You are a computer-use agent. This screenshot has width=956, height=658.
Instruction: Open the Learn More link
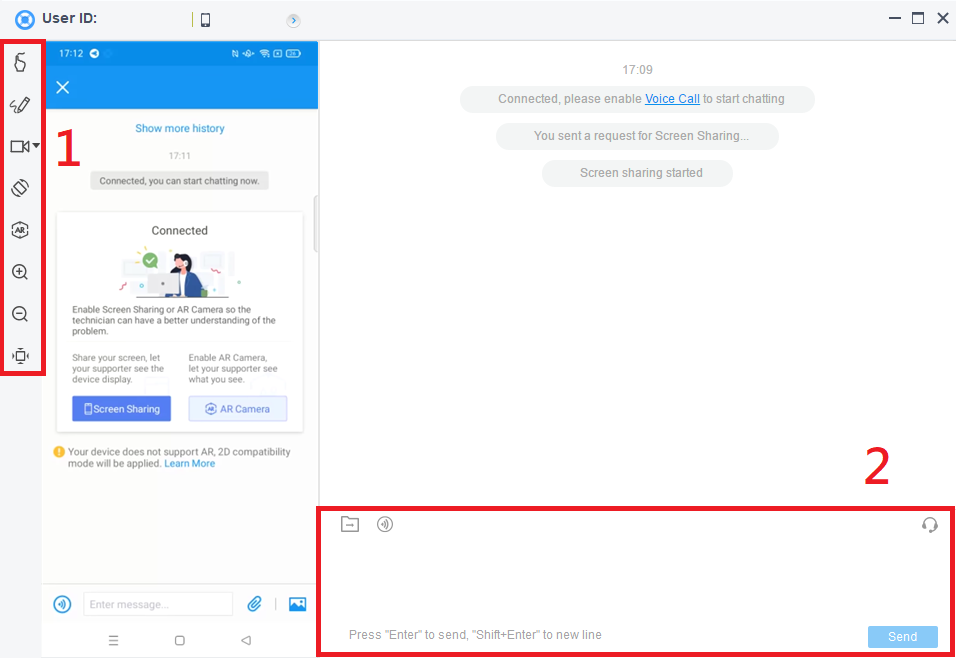click(190, 463)
